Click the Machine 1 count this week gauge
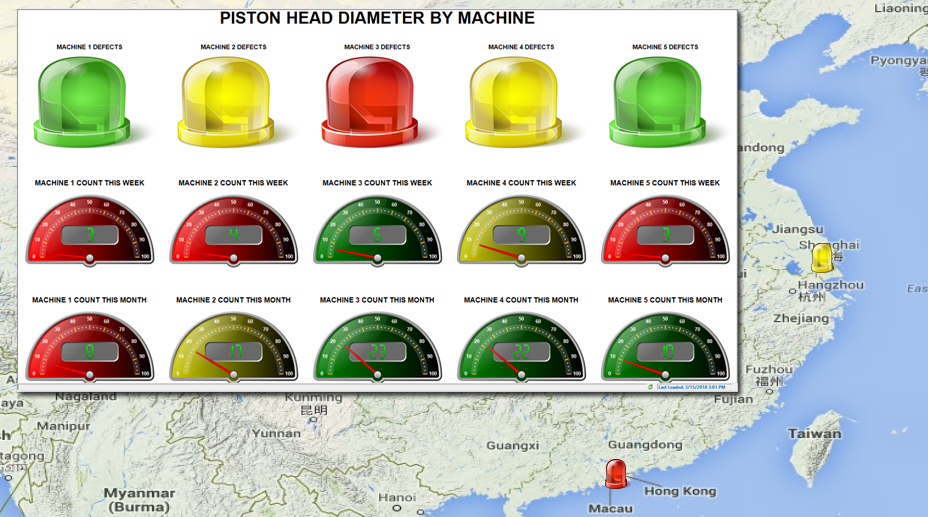This screenshot has width=928, height=517. pos(90,231)
